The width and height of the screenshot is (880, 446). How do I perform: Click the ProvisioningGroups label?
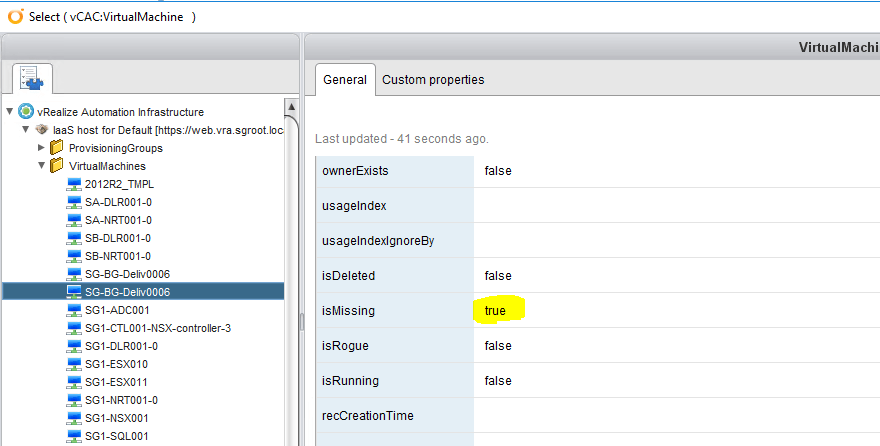pyautogui.click(x=116, y=148)
